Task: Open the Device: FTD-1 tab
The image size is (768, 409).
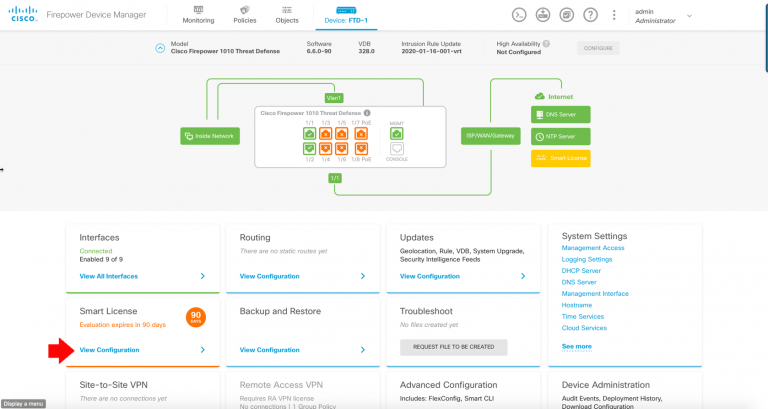Action: tap(346, 15)
